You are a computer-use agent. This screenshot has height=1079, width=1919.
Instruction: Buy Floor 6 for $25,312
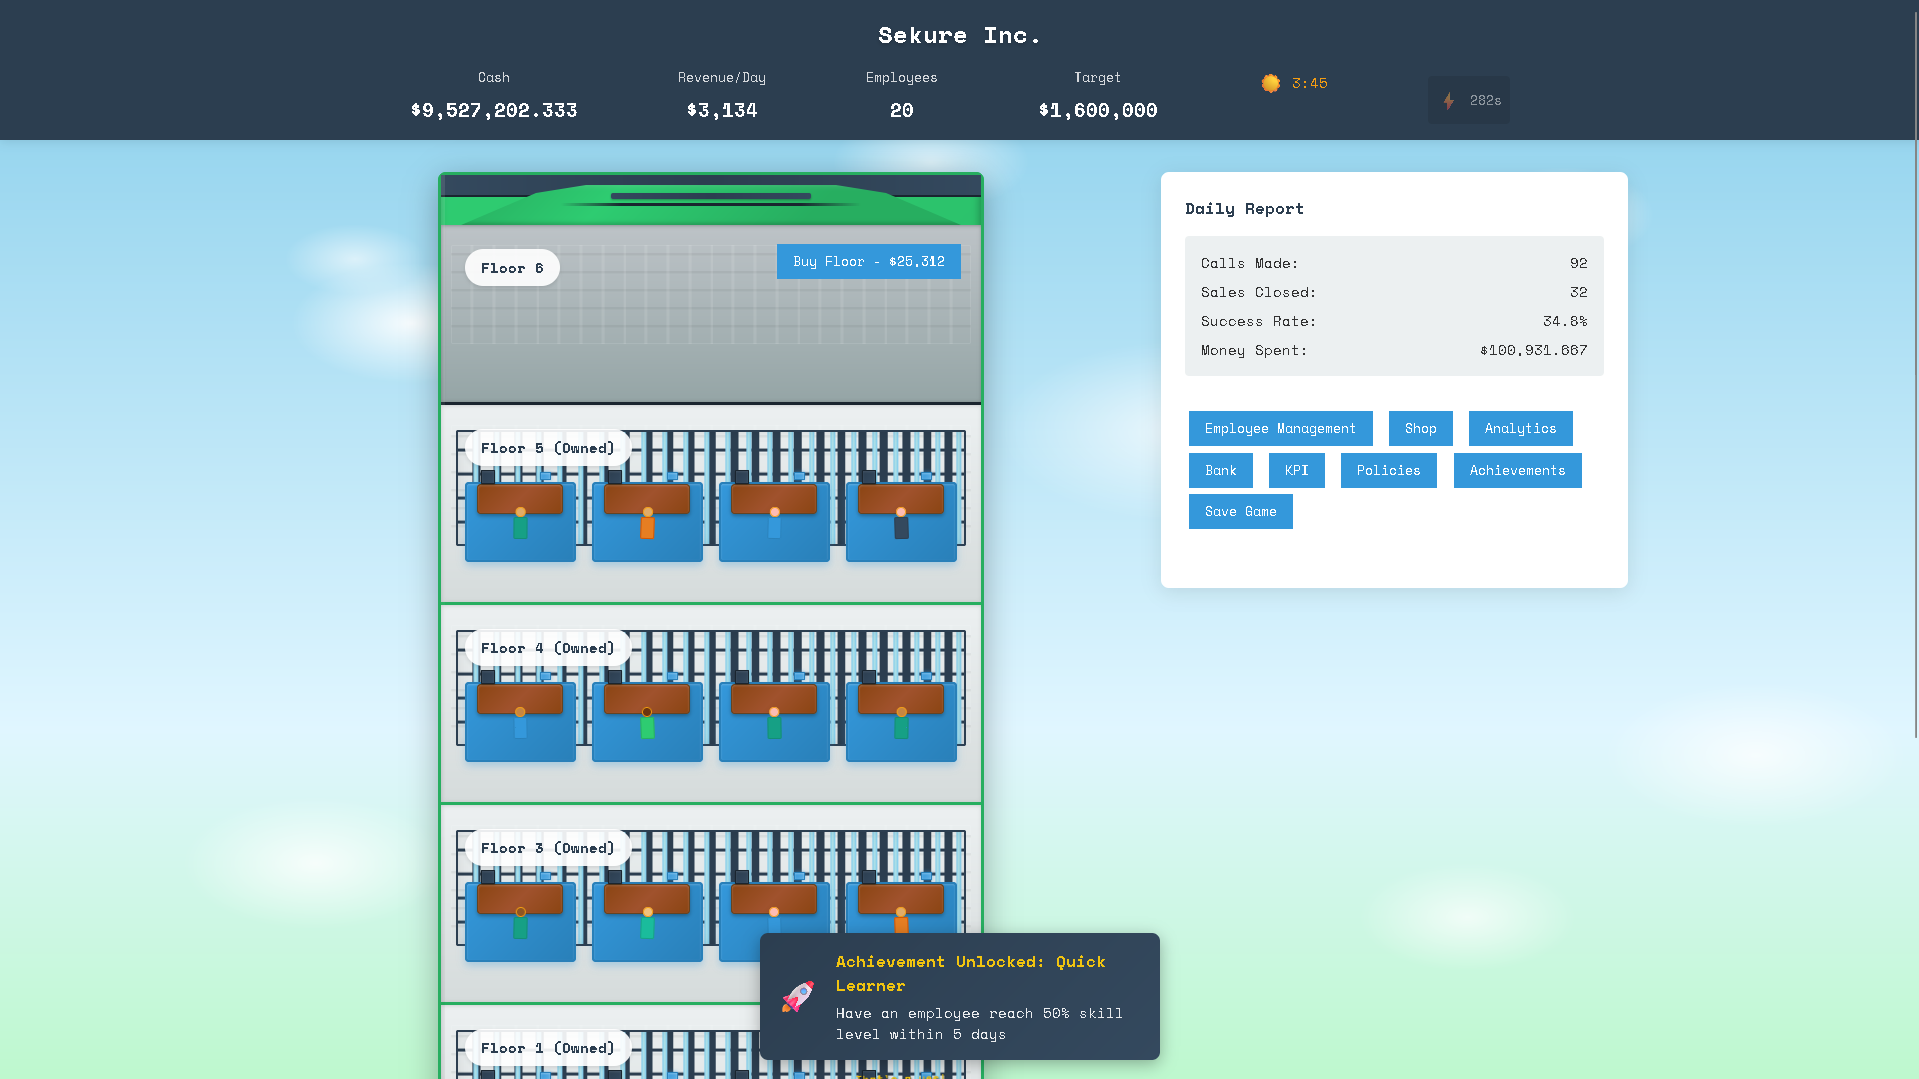[868, 261]
